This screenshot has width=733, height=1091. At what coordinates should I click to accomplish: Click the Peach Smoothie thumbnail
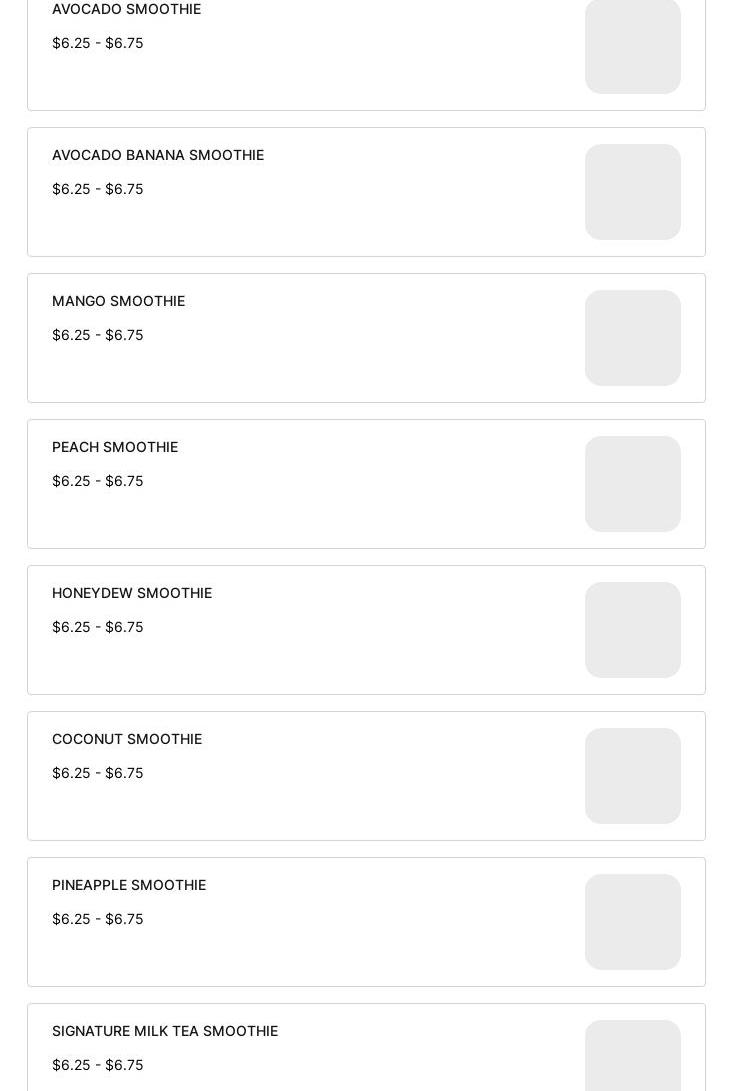coord(632,484)
